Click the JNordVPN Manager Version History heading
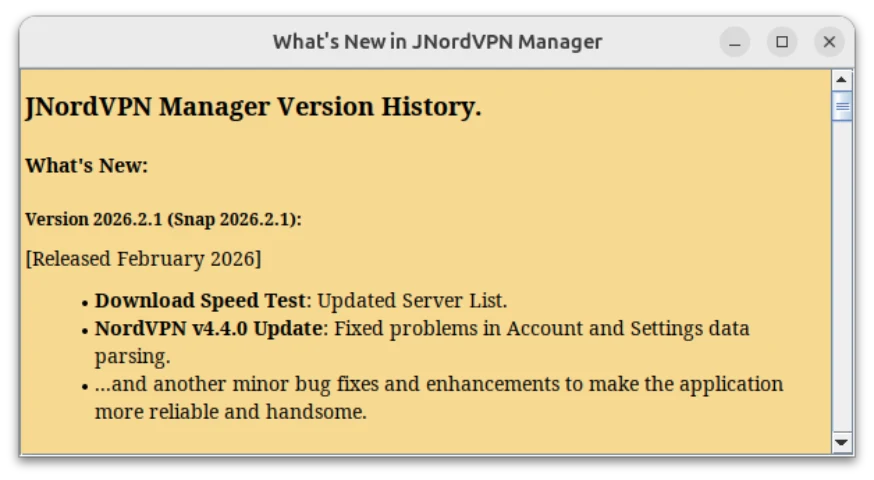The height and width of the screenshot is (480, 874). [254, 106]
